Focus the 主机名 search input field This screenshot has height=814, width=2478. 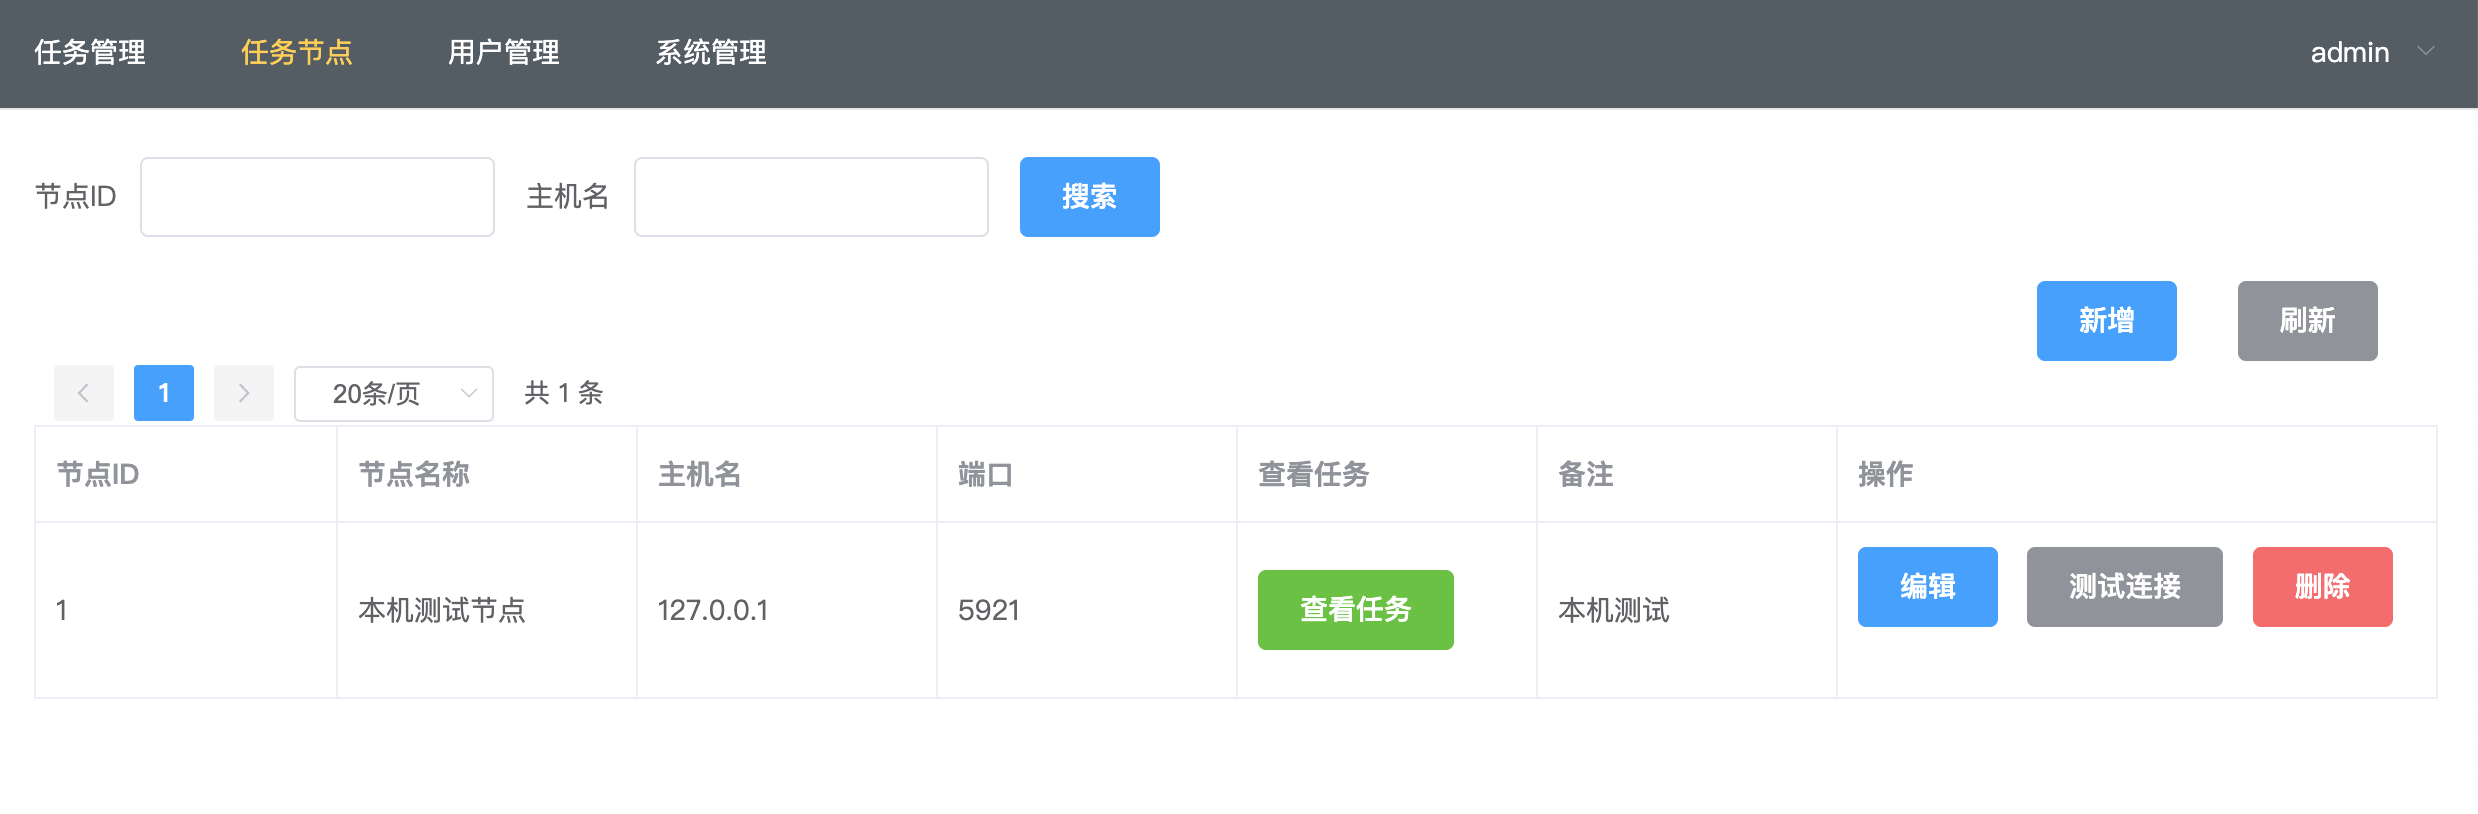point(811,197)
